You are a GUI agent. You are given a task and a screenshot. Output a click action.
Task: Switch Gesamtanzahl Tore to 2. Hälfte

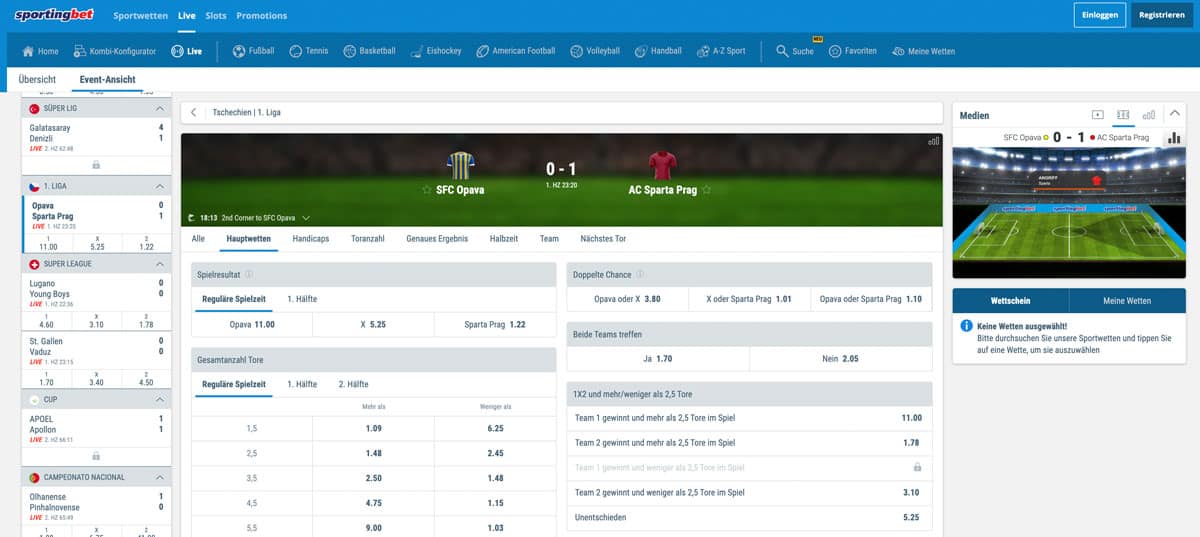353,384
